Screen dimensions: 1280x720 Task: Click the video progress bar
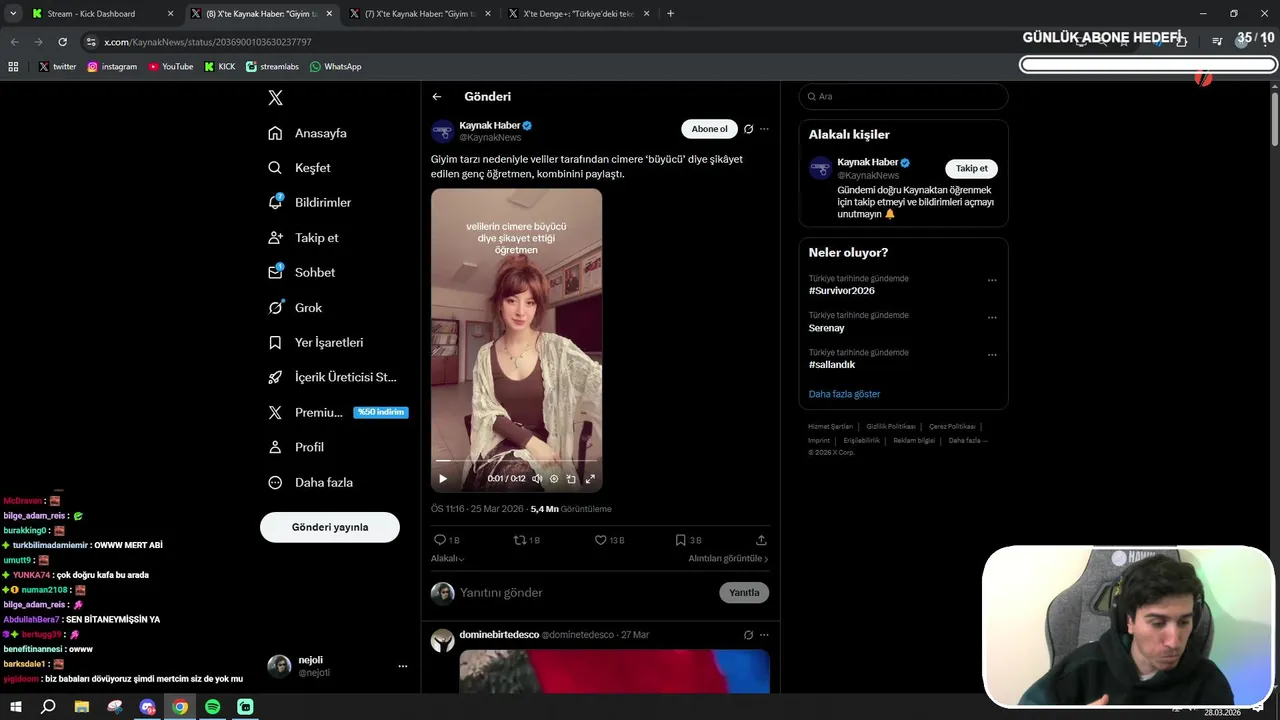point(516,461)
